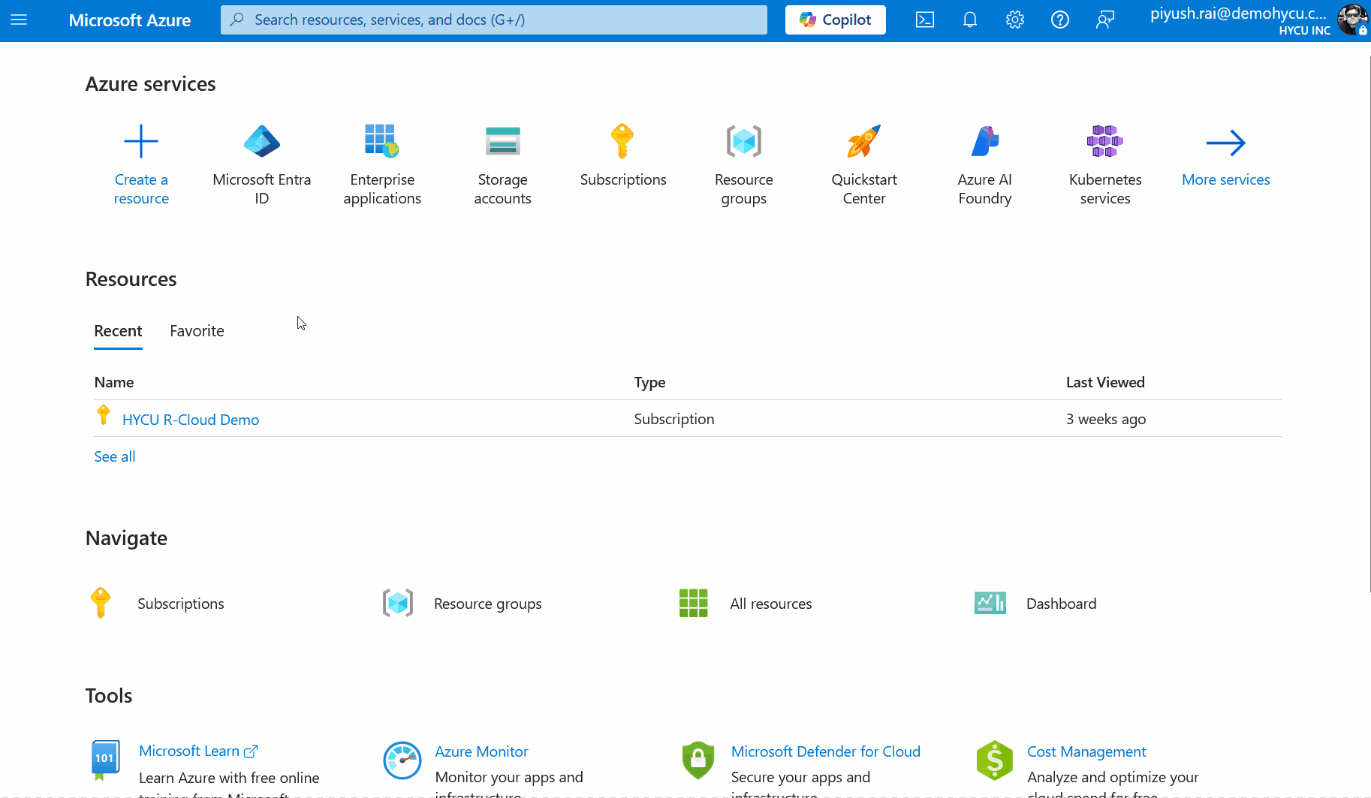1371x798 pixels.
Task: Open the Notifications bell
Action: click(970, 20)
